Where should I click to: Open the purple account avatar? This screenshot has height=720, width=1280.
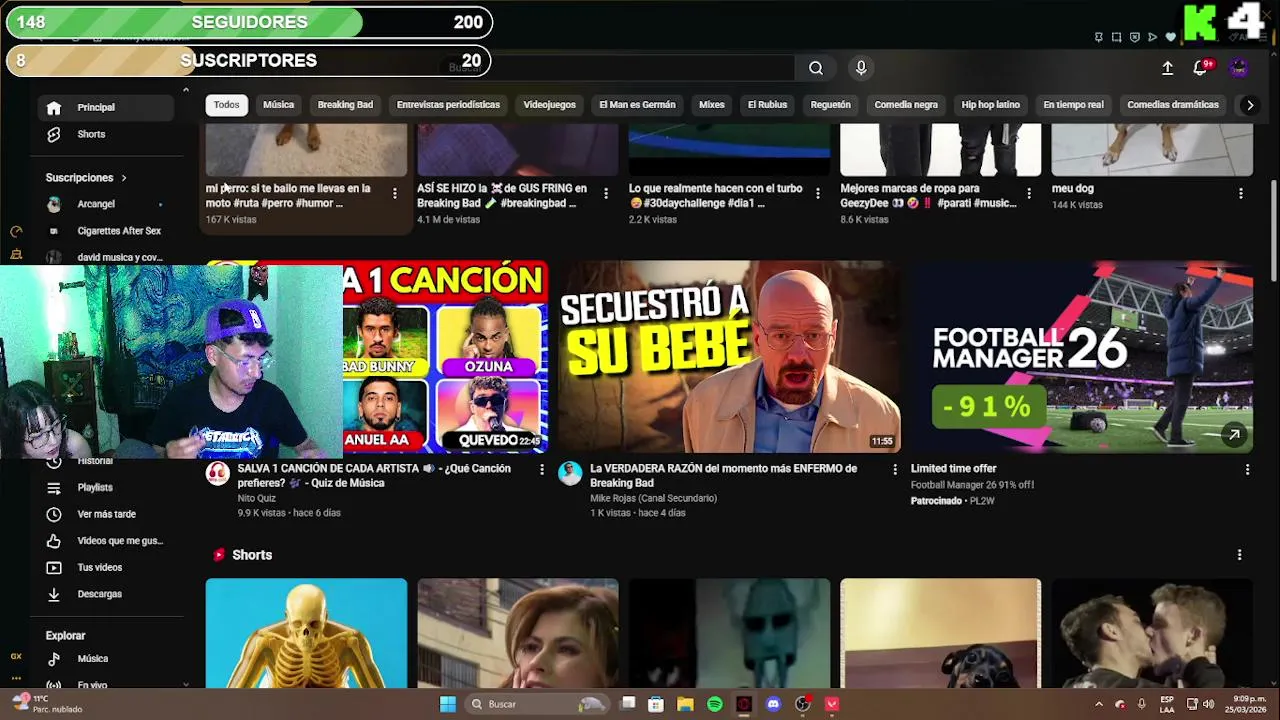pos(1239,68)
